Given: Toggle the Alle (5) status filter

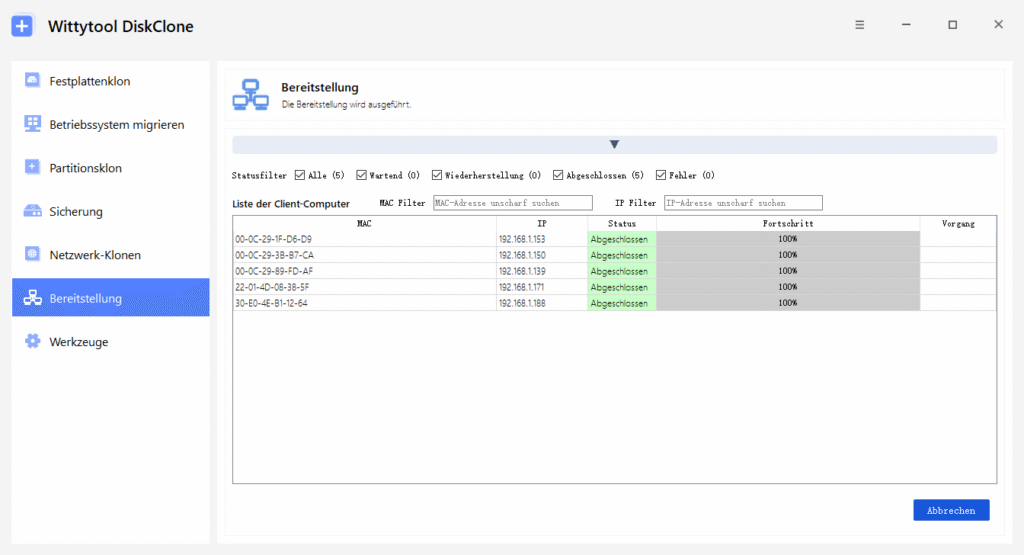Looking at the screenshot, I should pyautogui.click(x=300, y=175).
